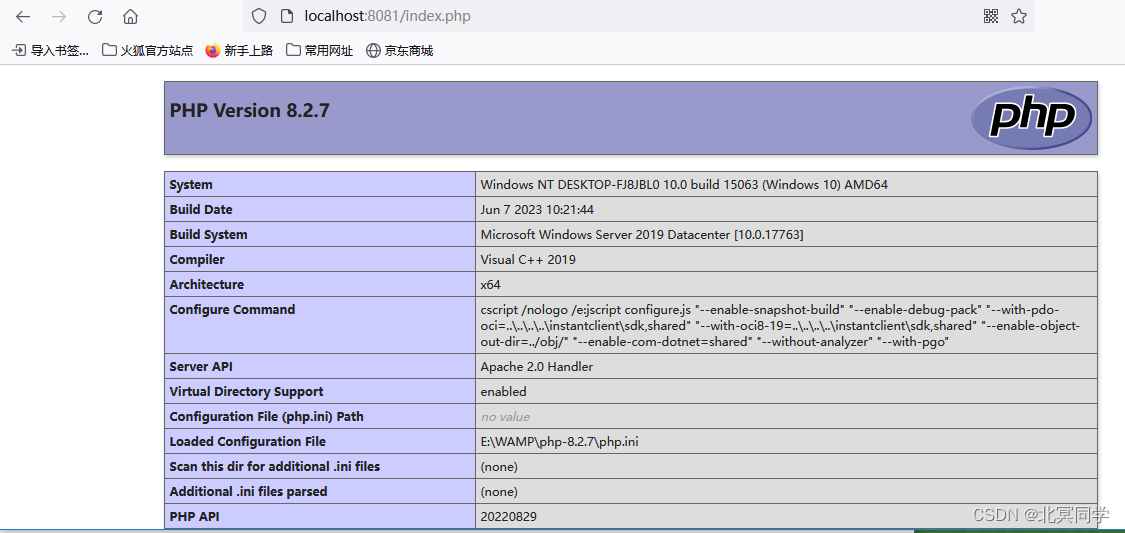
Task: Click the 'Additional .ini files parsed' label
Action: point(248,491)
